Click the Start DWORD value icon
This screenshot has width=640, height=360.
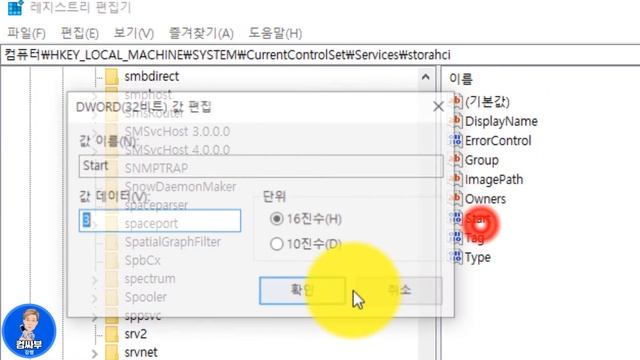[x=456, y=218]
